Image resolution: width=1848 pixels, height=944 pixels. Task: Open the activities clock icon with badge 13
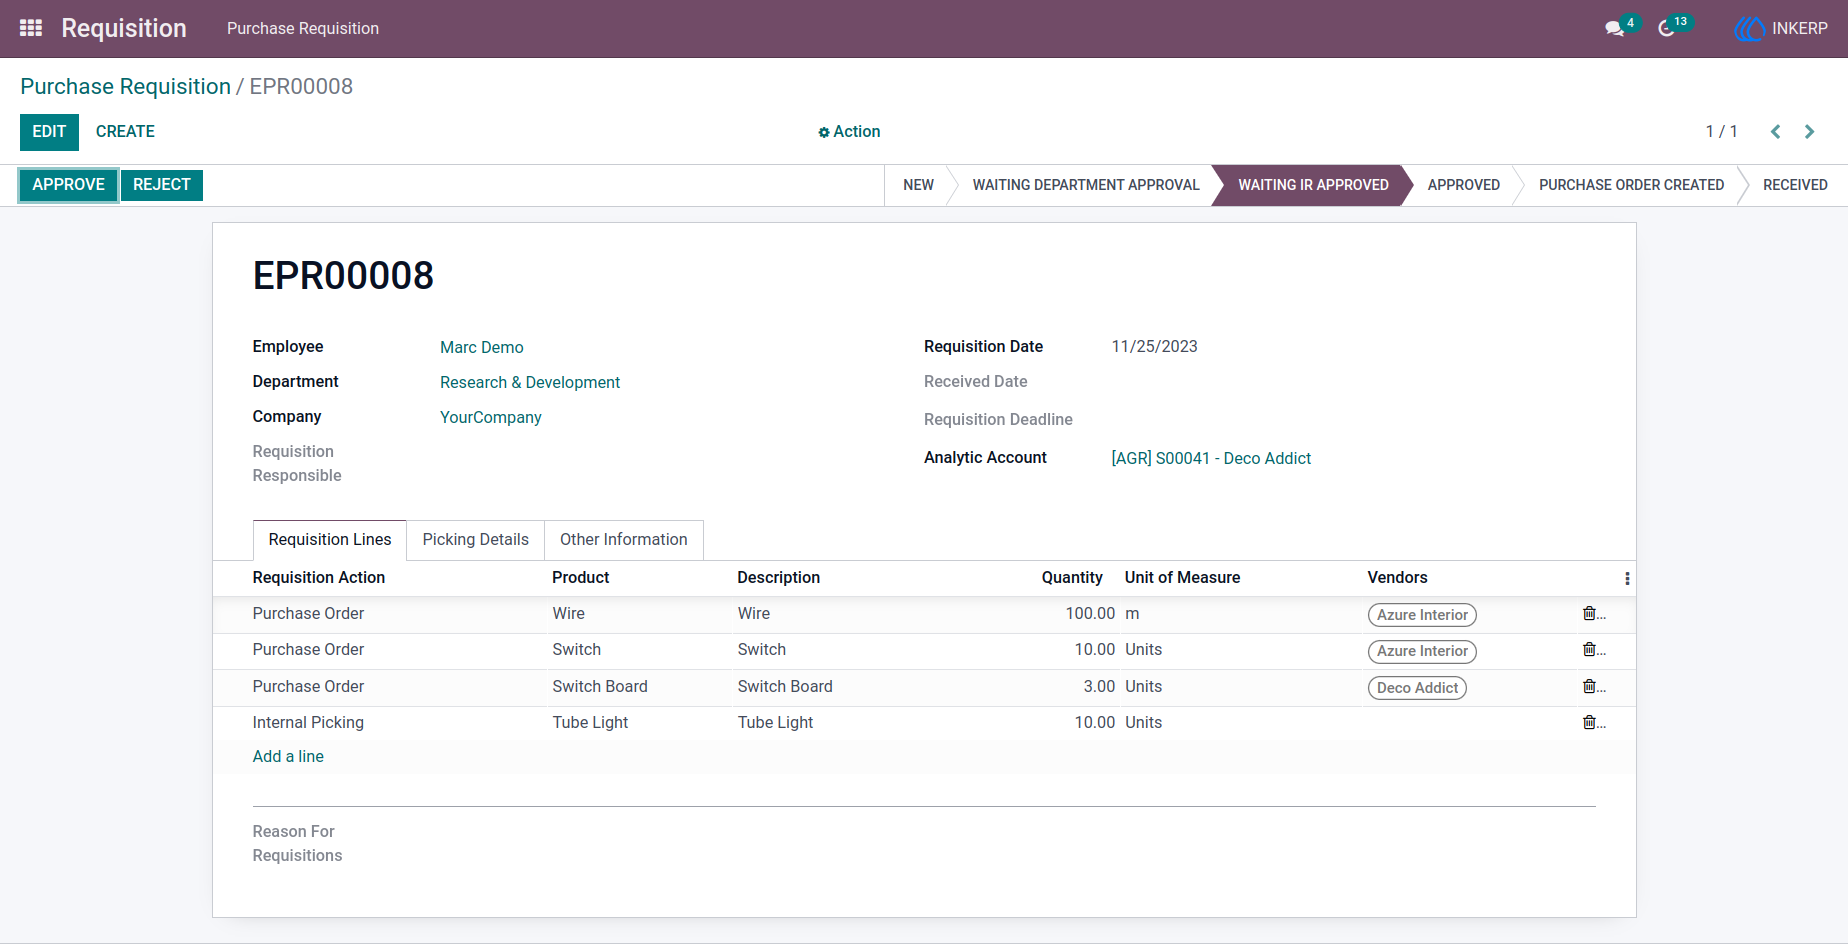[x=1666, y=28]
